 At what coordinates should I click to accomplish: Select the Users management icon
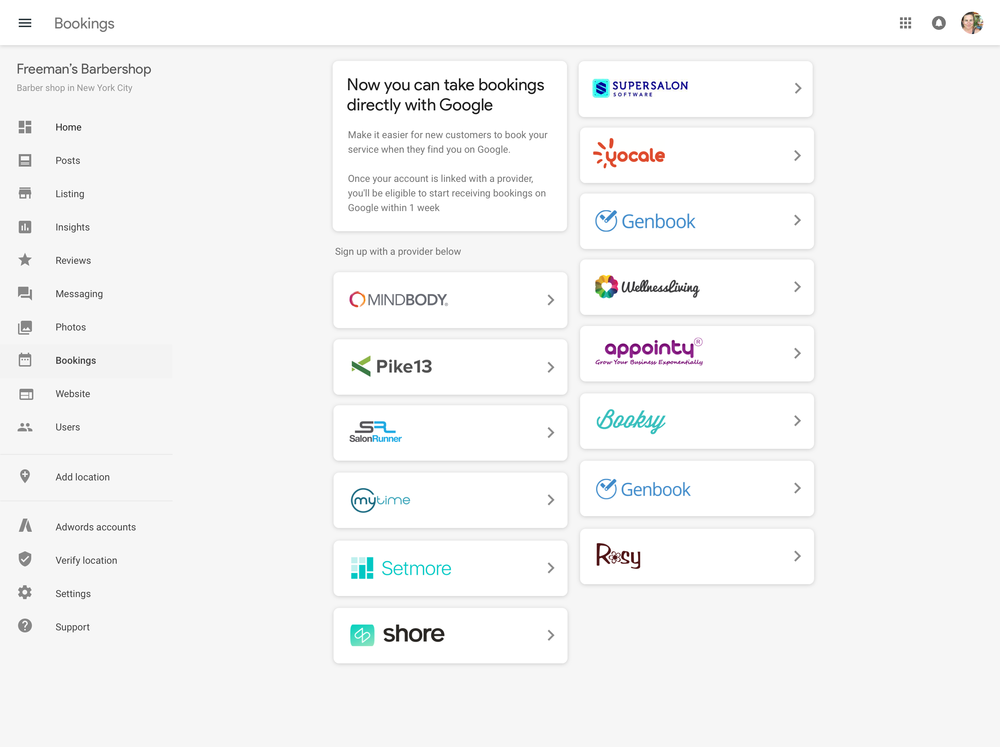pos(28,427)
